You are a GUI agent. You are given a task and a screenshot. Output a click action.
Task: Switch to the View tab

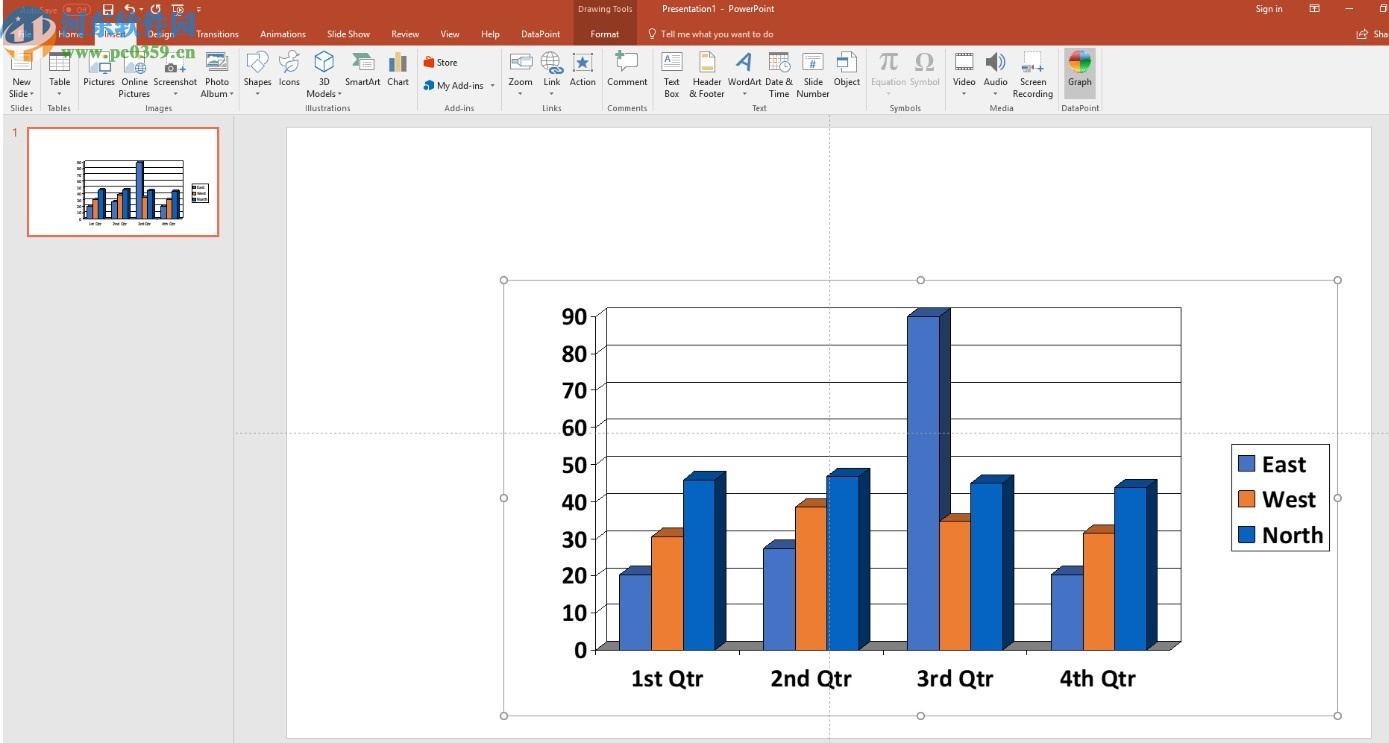450,34
